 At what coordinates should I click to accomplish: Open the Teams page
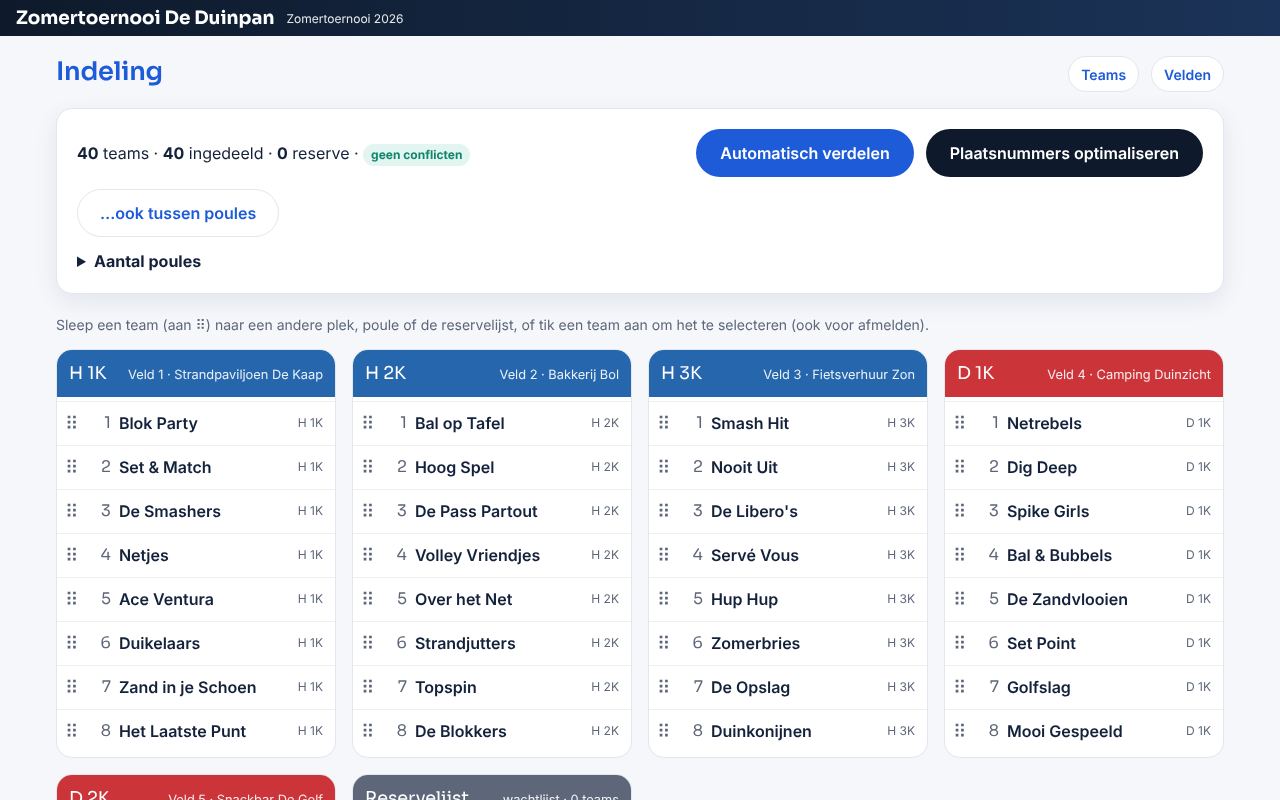(1103, 75)
